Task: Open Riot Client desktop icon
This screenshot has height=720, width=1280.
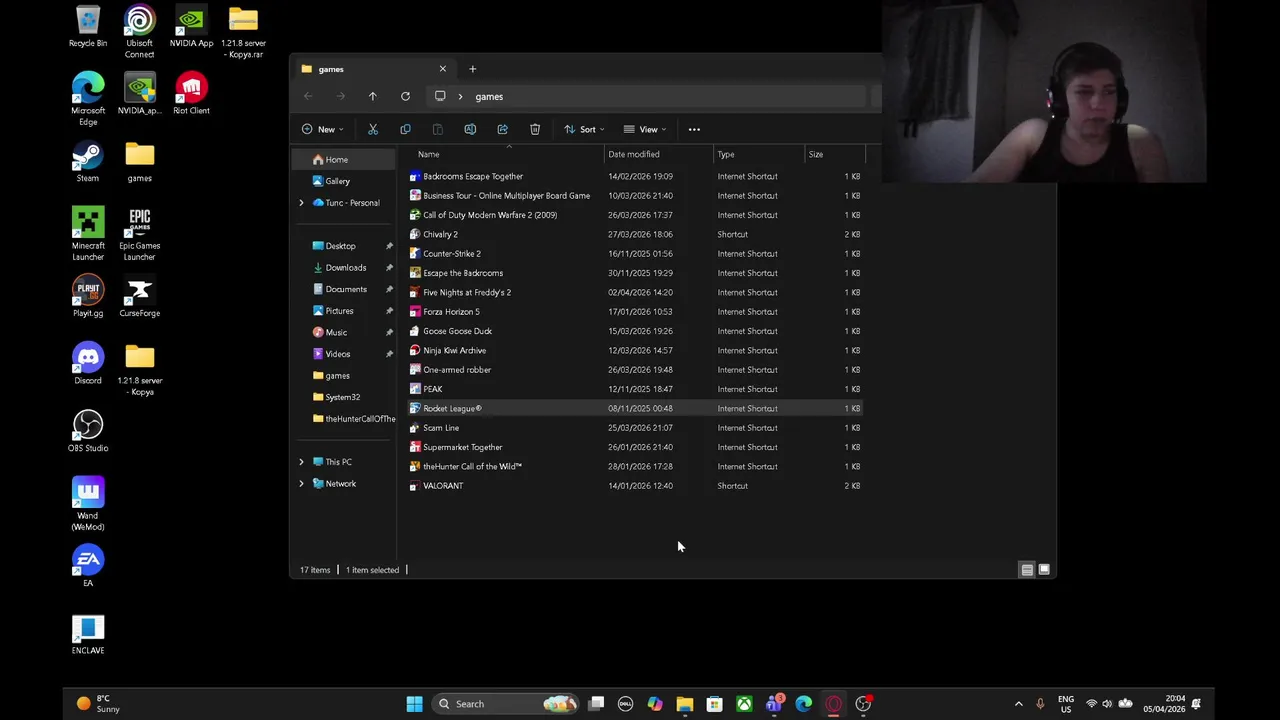Action: (x=191, y=93)
